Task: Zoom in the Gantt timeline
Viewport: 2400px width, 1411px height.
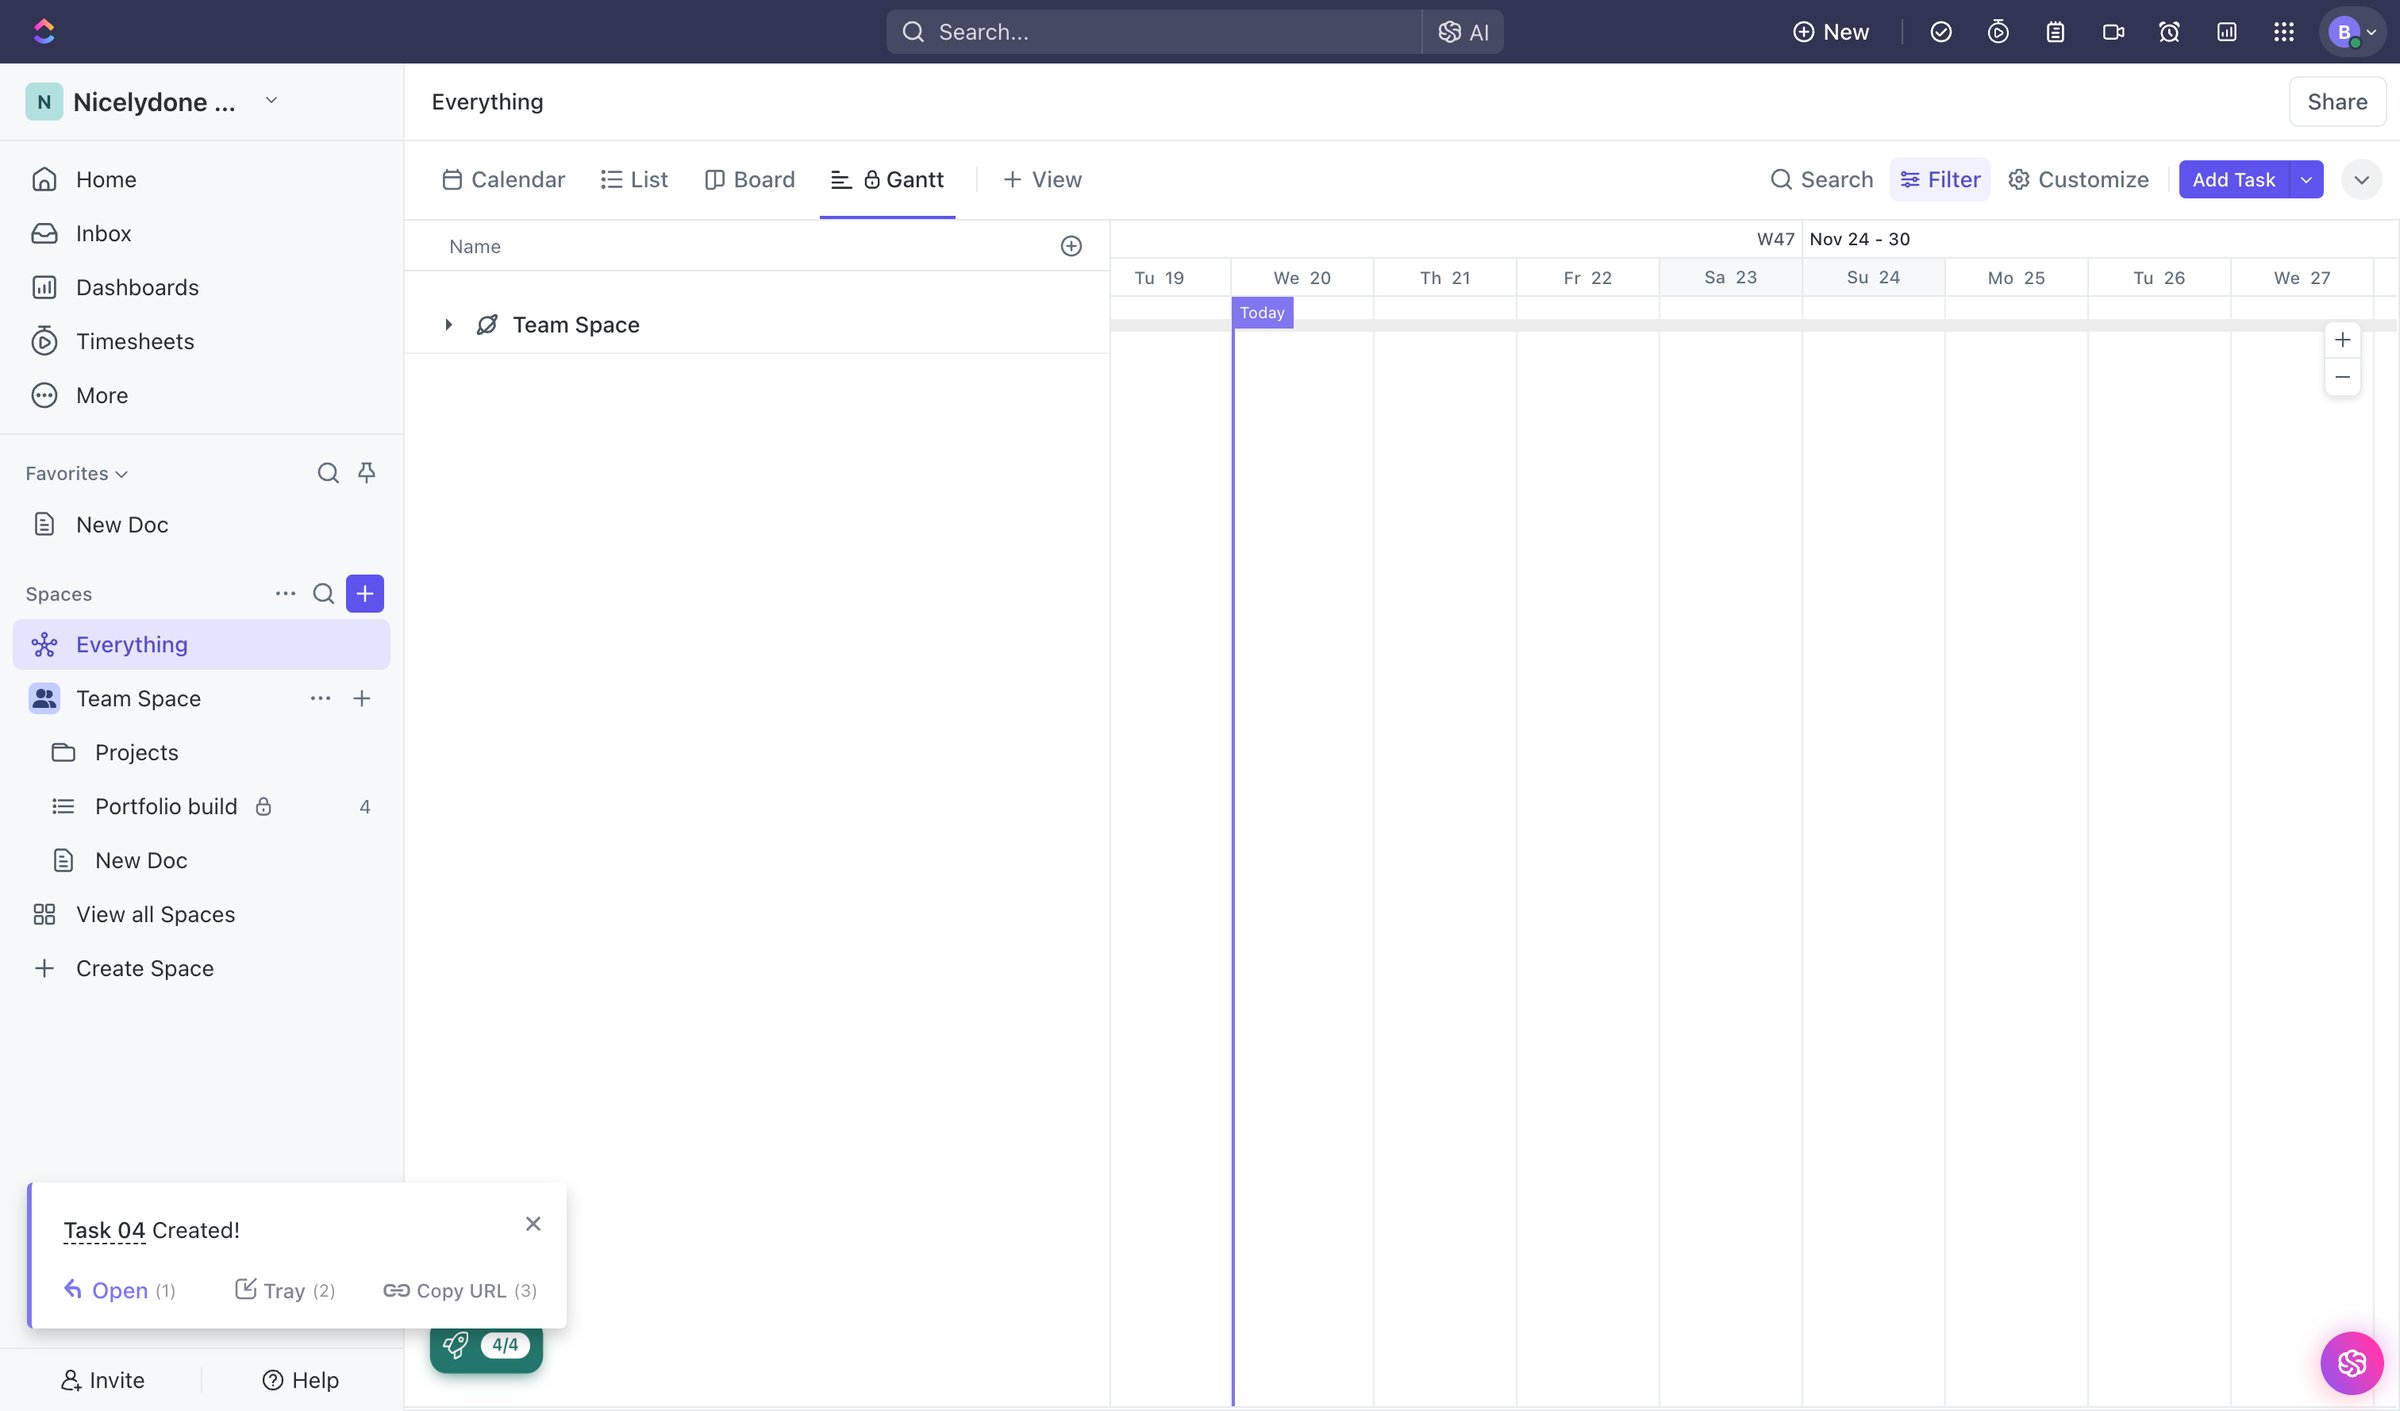Action: point(2342,340)
